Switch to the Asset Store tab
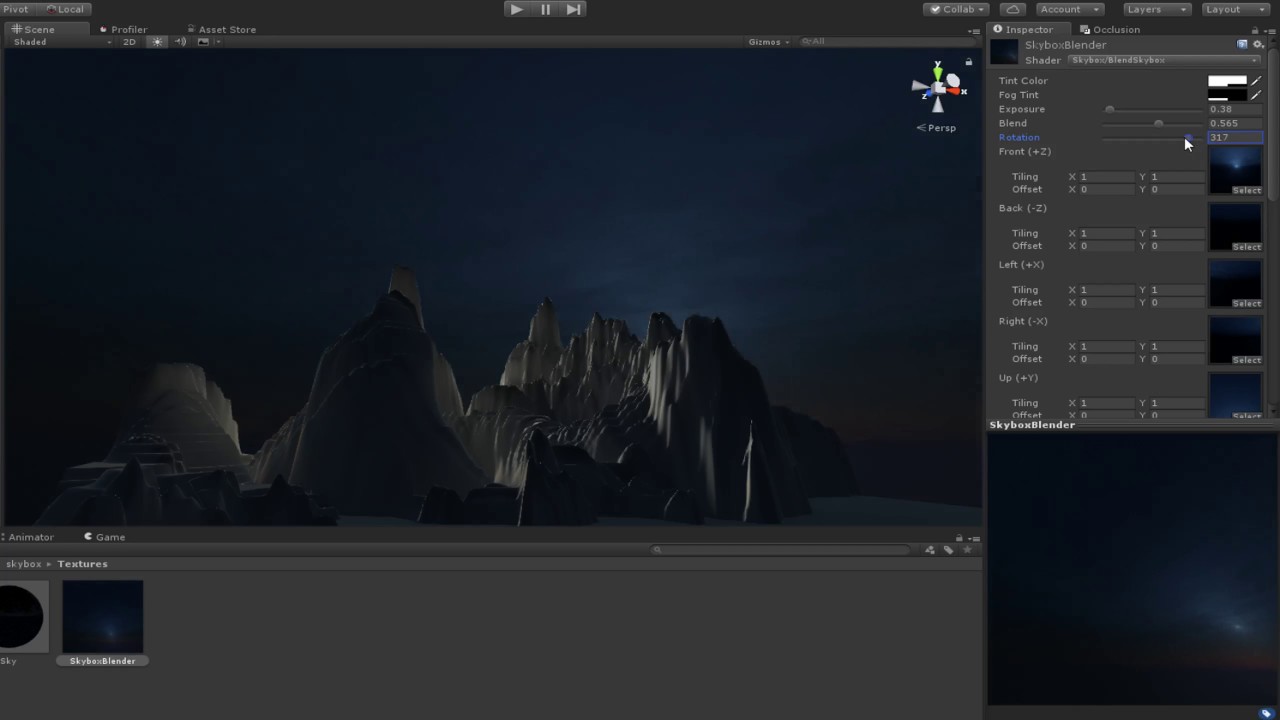The image size is (1280, 720). 221,29
